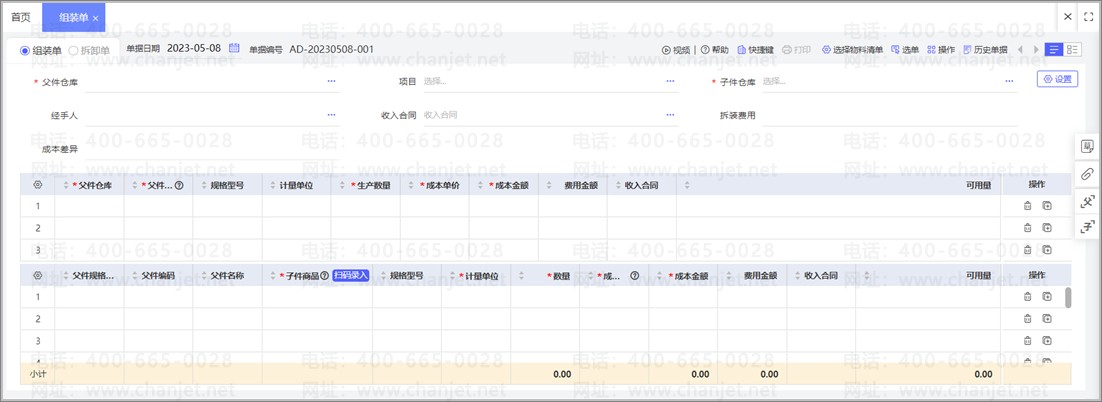Click the note/remark icon at top of right sidebar

(x=1087, y=146)
